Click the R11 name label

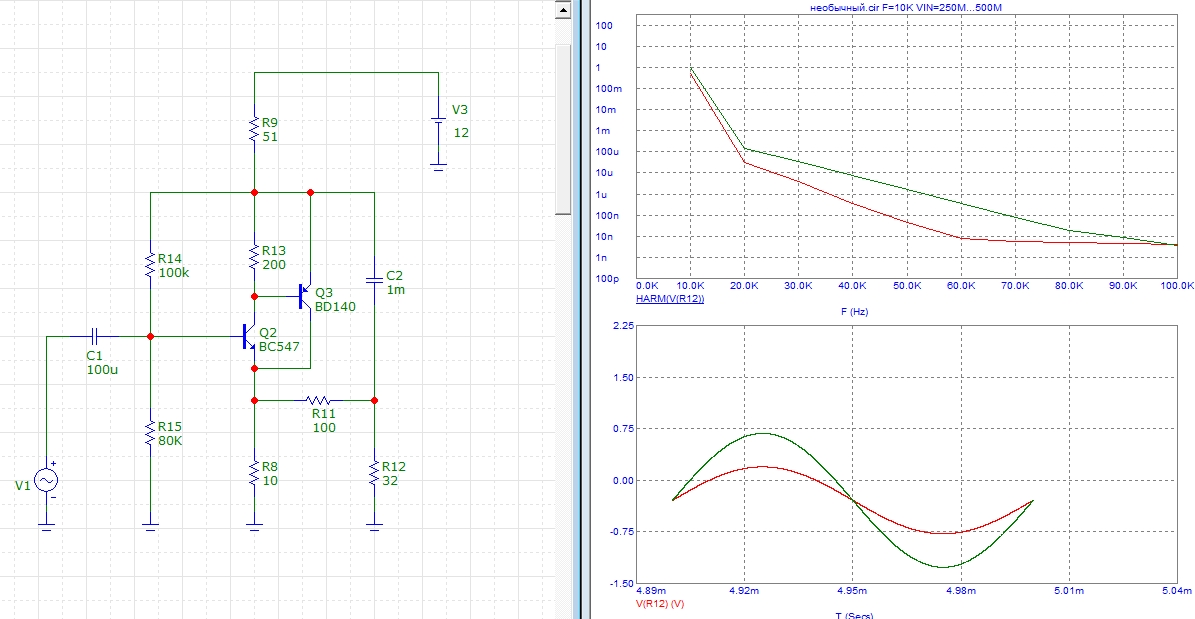tap(324, 412)
